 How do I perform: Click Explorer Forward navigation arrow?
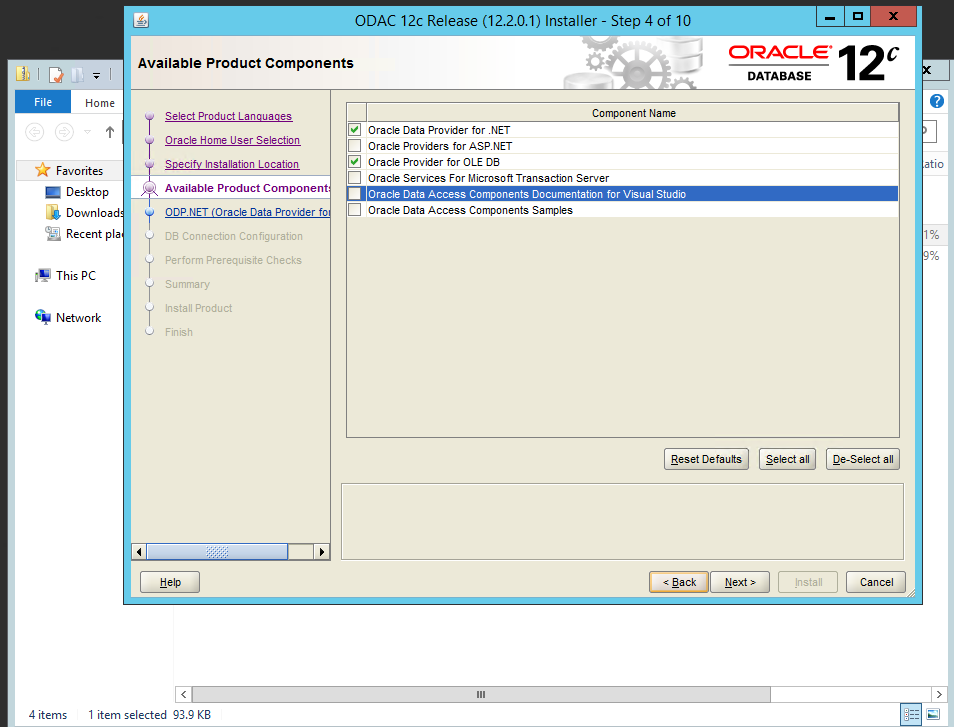(x=64, y=131)
